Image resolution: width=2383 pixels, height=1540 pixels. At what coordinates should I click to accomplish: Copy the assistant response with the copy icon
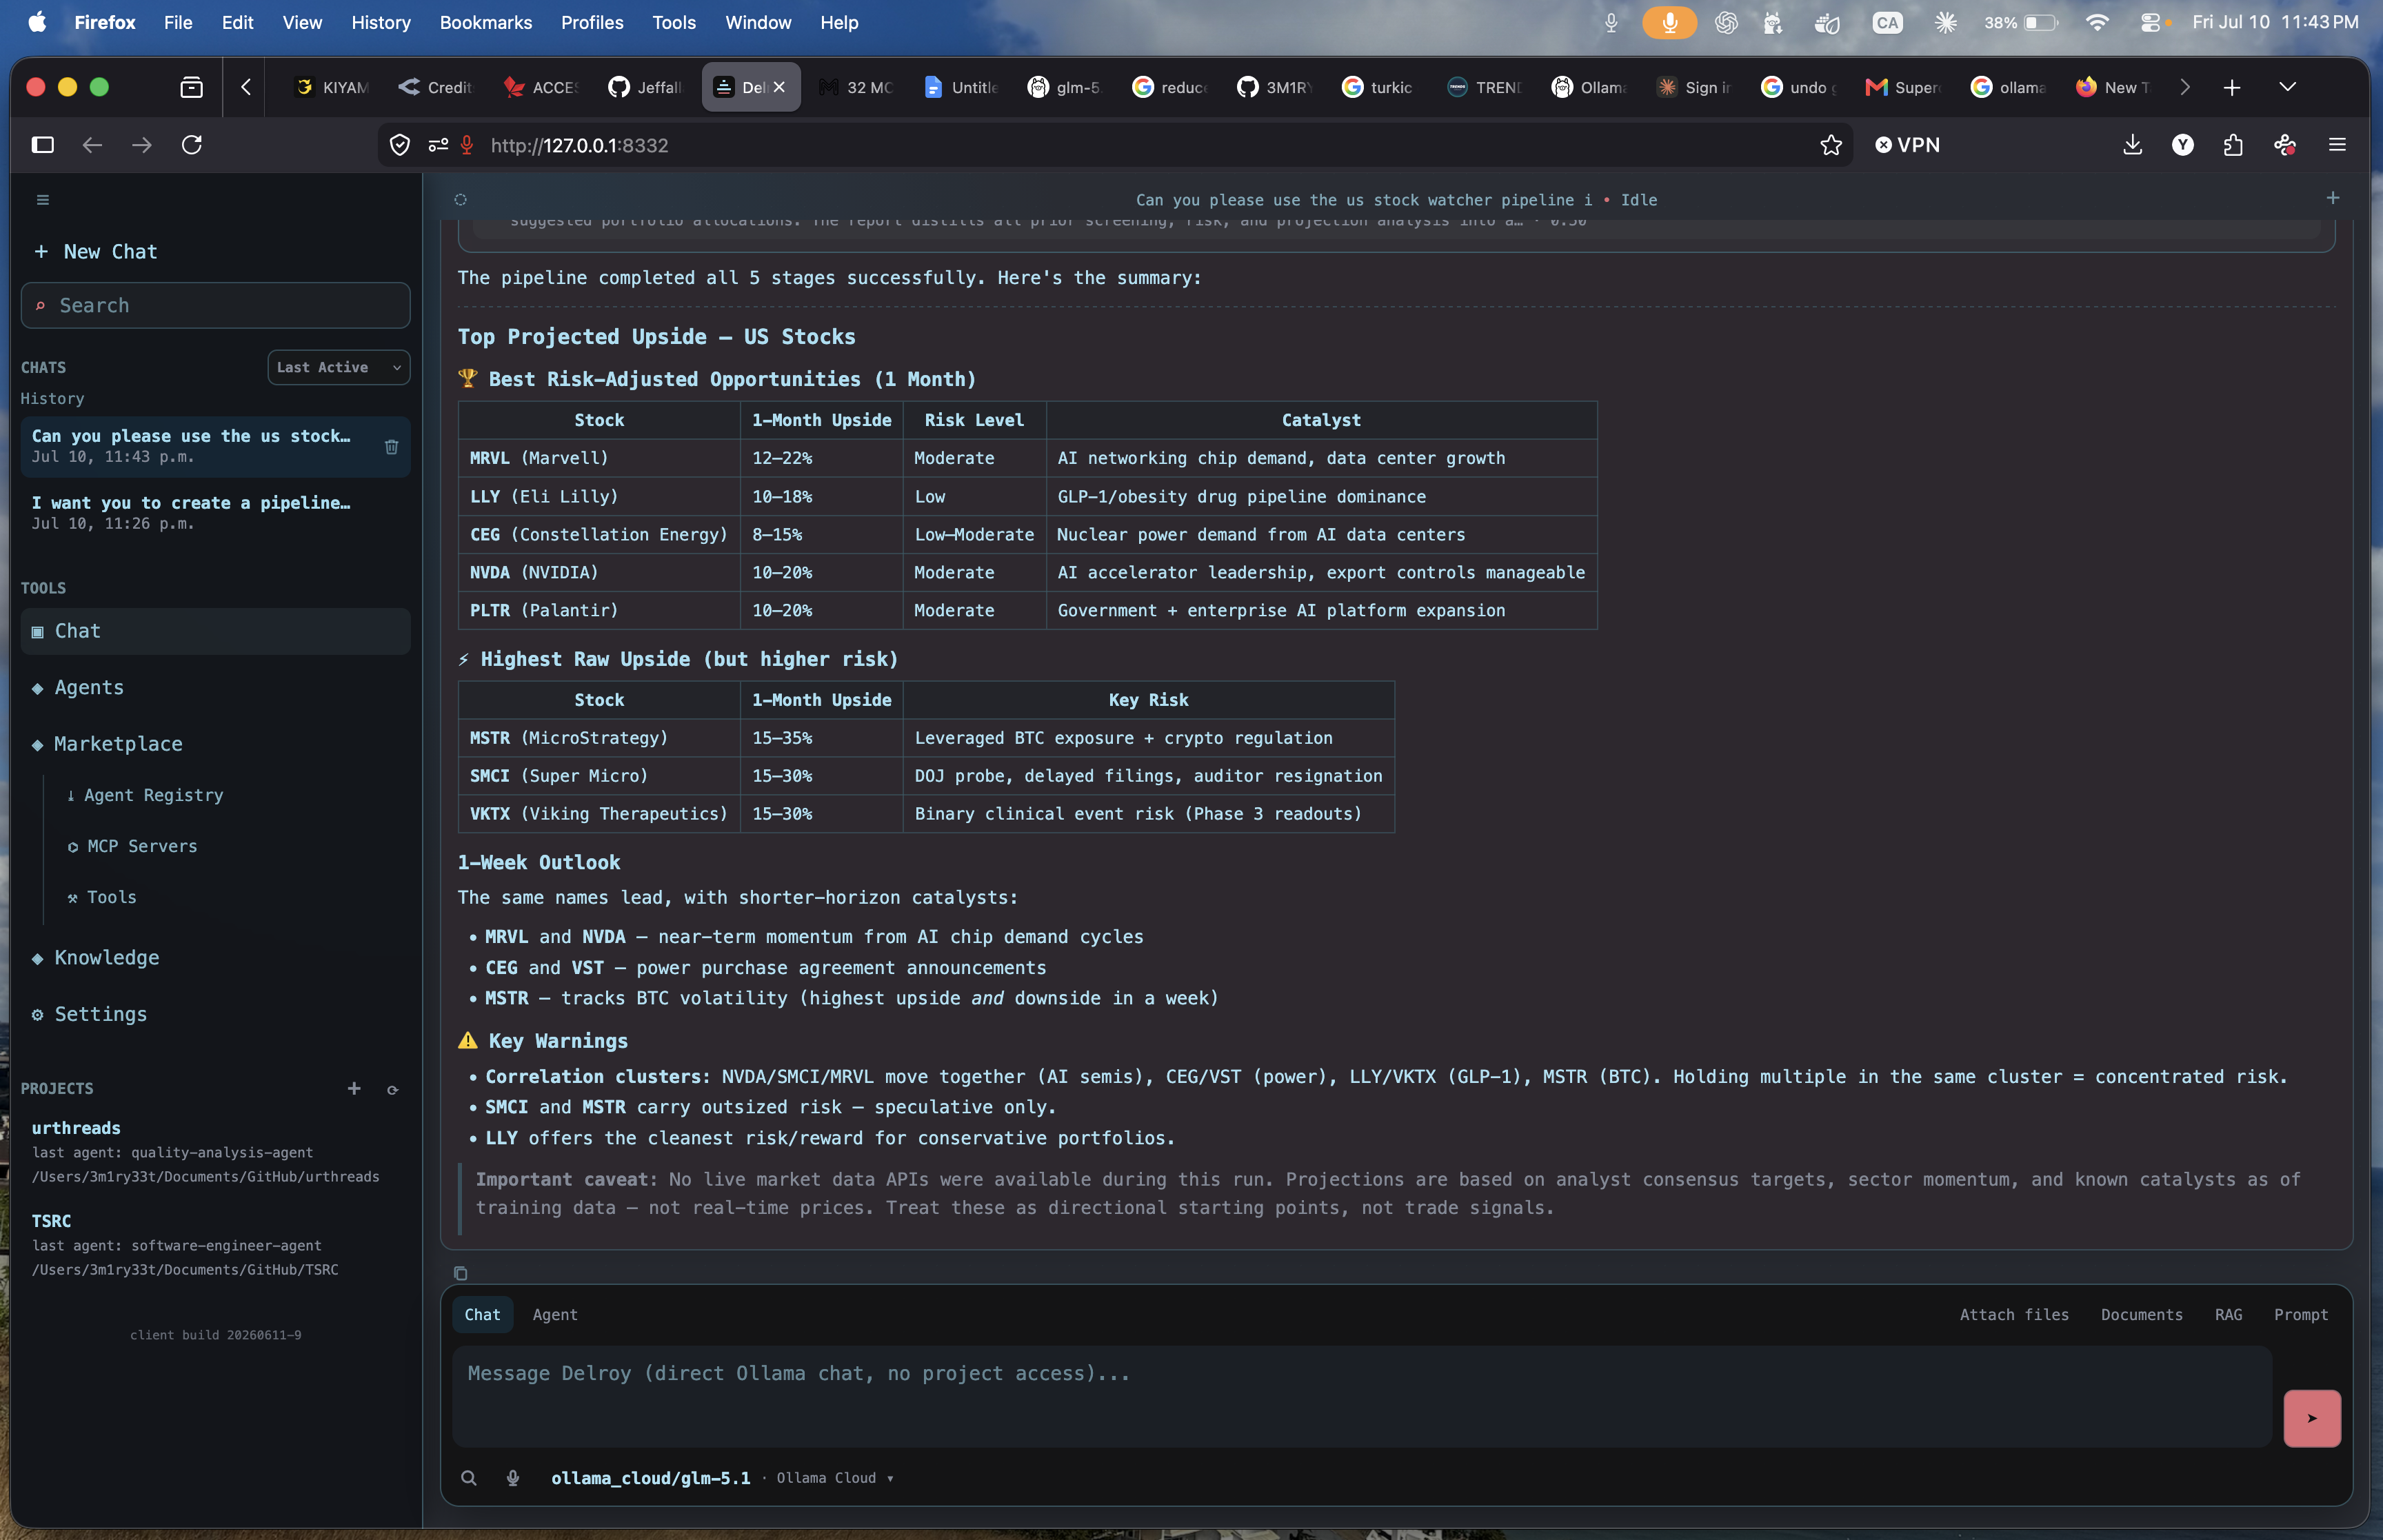pos(460,1273)
